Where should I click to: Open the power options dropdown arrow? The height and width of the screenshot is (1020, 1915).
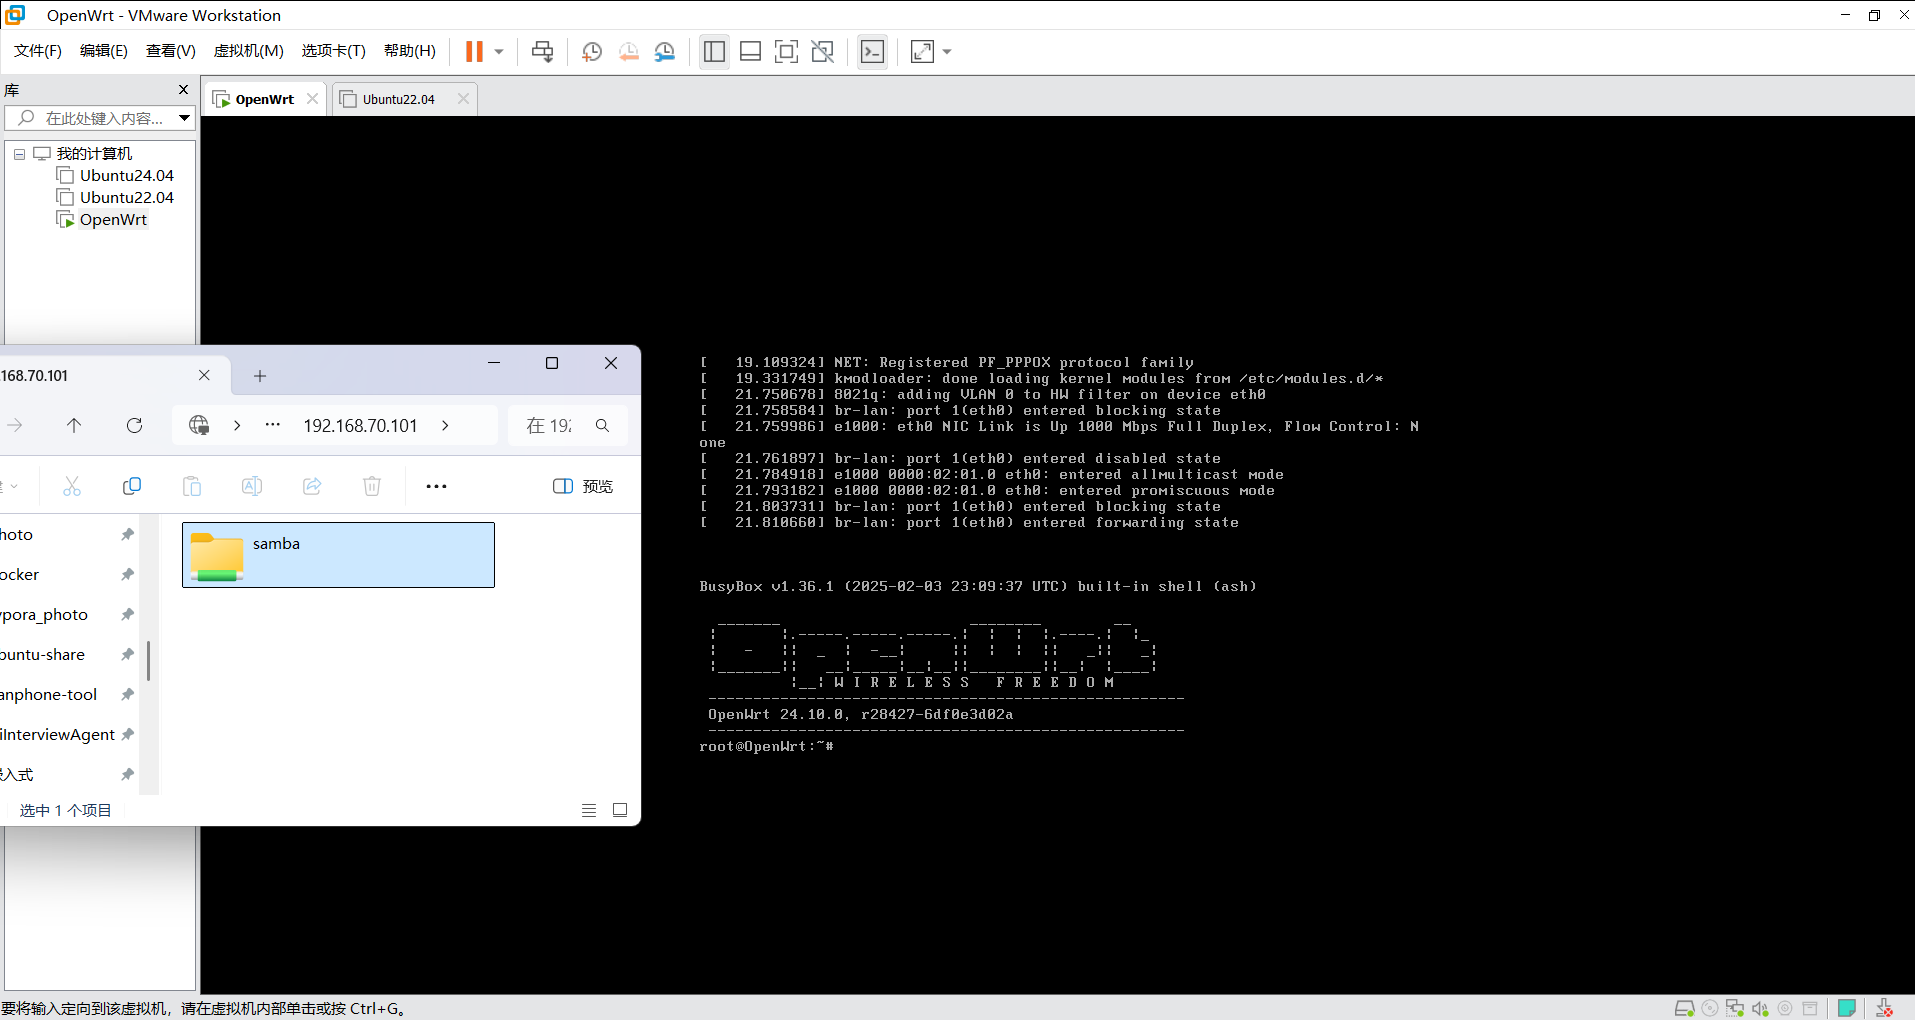499,52
